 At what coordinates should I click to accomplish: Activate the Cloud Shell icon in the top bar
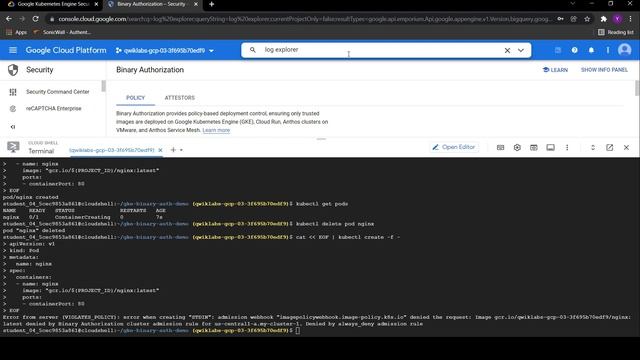coord(558,50)
